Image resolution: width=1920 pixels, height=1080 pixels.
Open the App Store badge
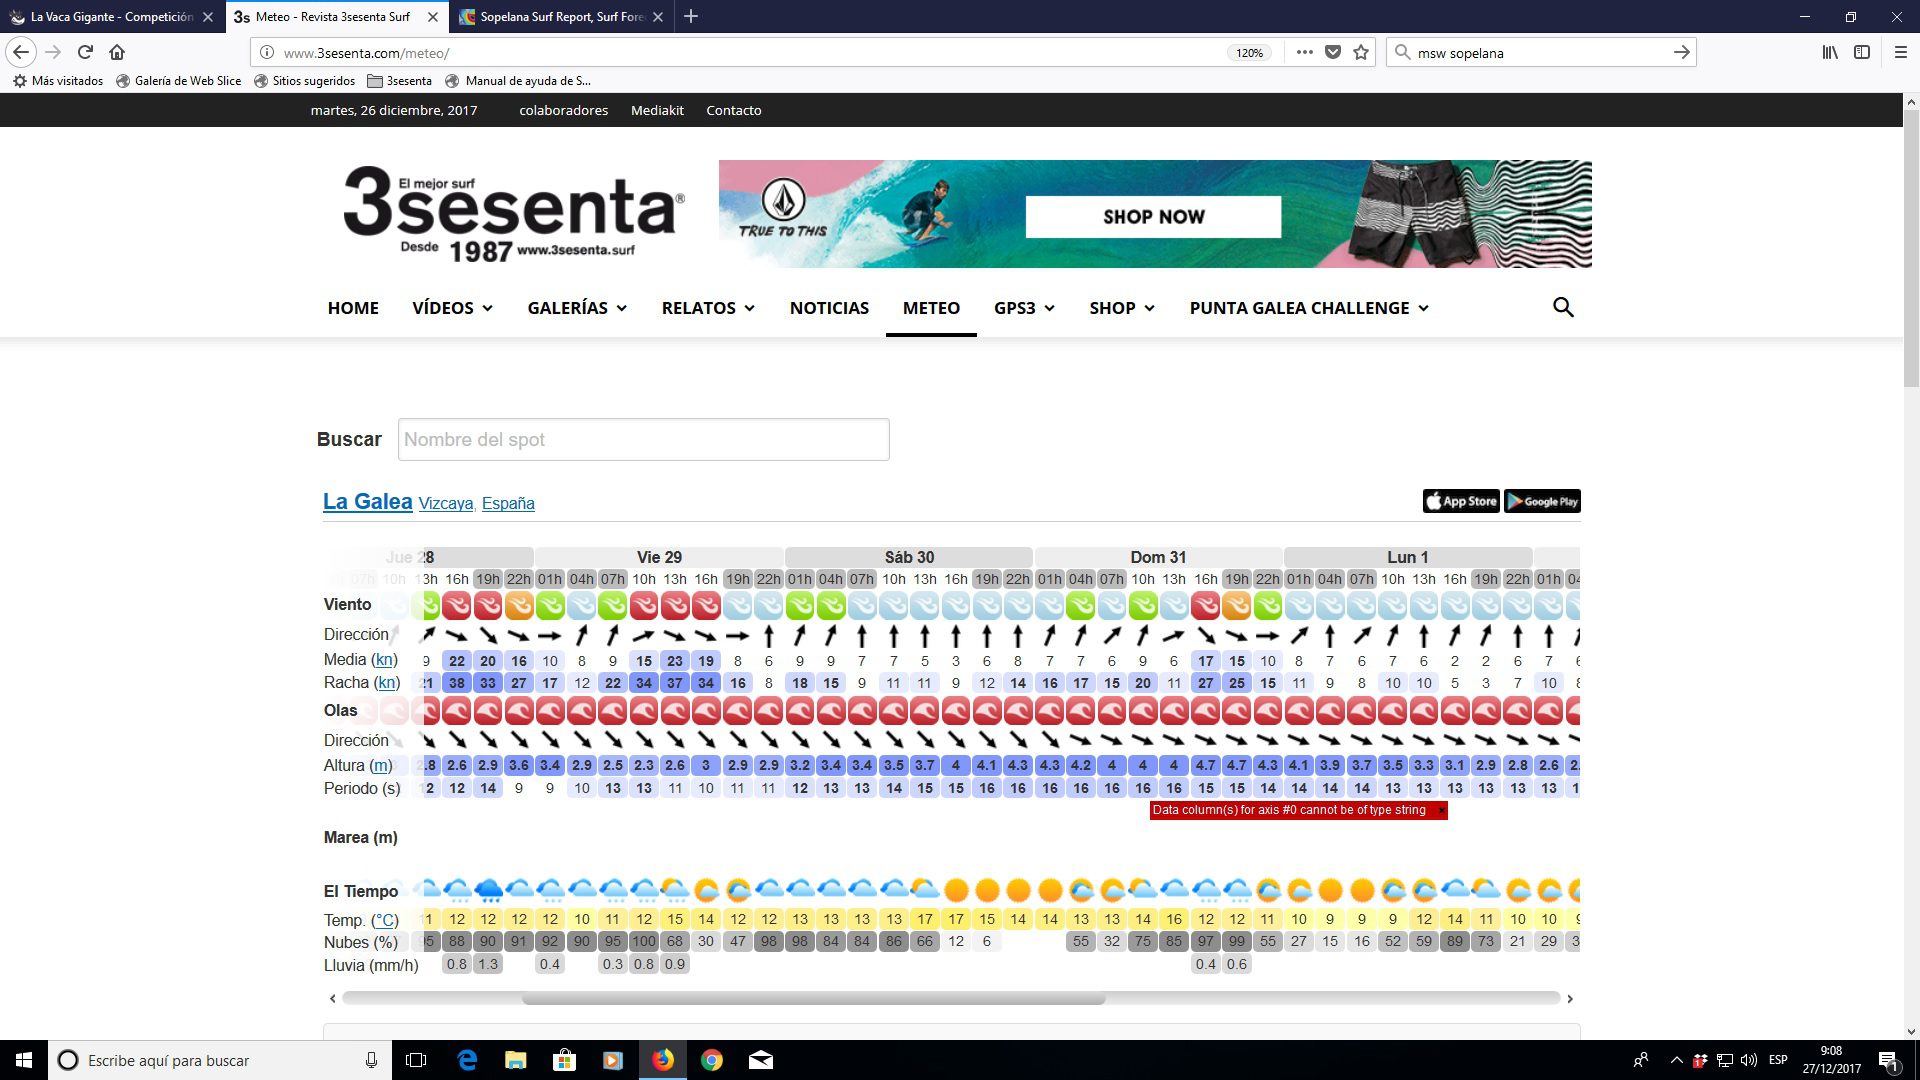coord(1461,501)
